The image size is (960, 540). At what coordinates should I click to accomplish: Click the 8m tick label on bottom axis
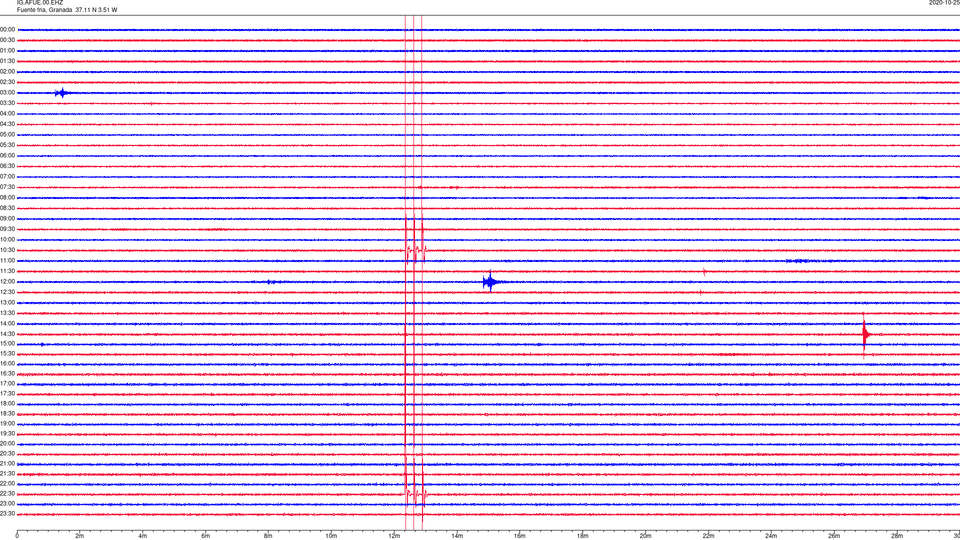(x=268, y=536)
